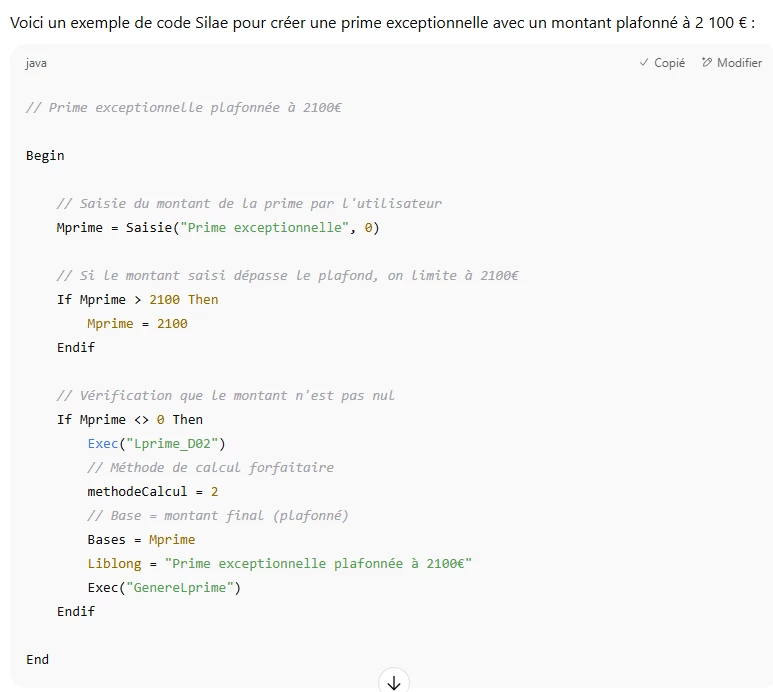Viewport: 773px width, 692px height.
Task: Click the methodeCalcul = 2 line
Action: click(x=152, y=491)
